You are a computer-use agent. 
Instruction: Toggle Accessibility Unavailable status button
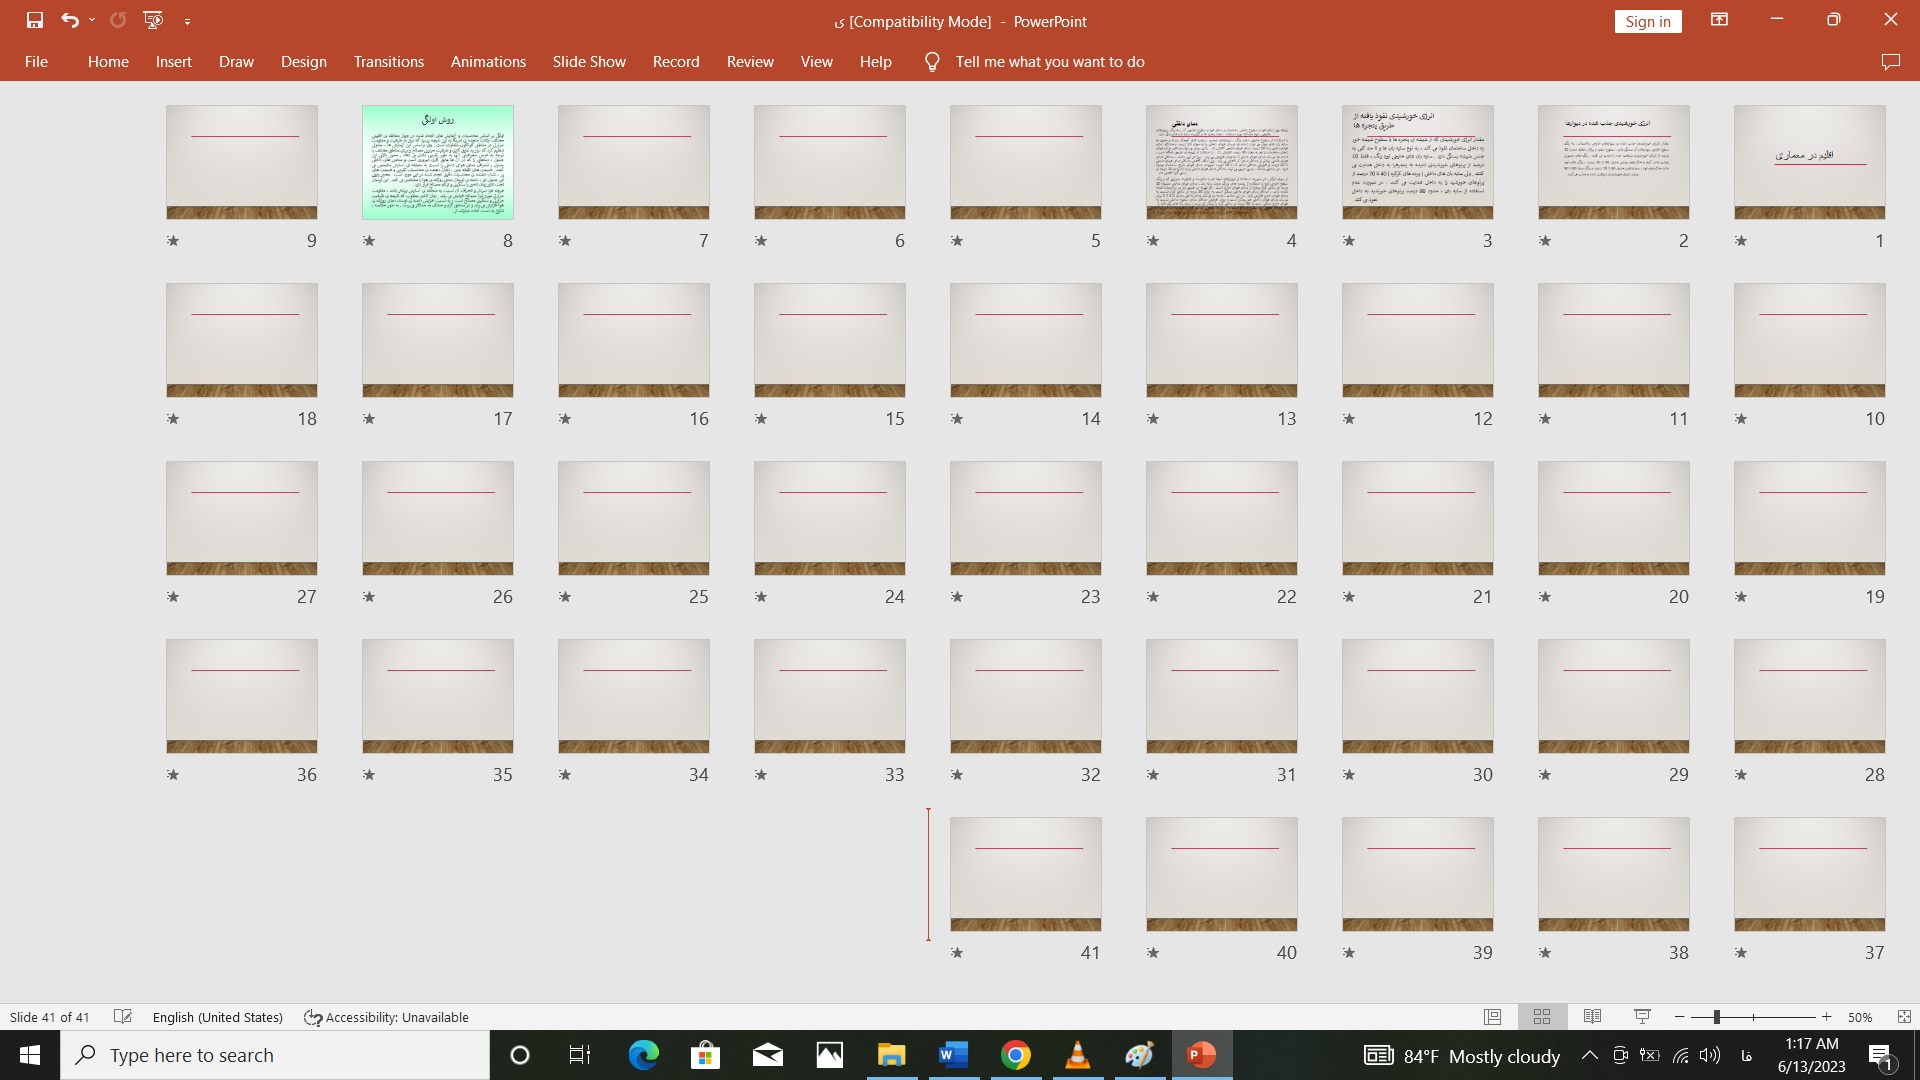386,1015
